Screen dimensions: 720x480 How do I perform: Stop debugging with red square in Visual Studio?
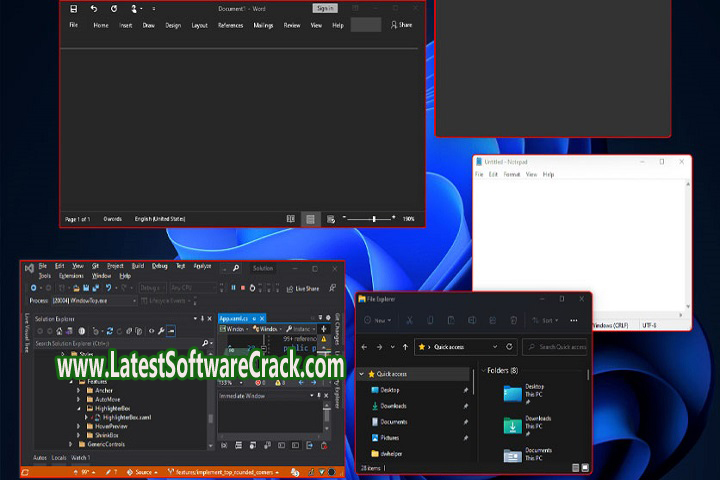tap(243, 288)
